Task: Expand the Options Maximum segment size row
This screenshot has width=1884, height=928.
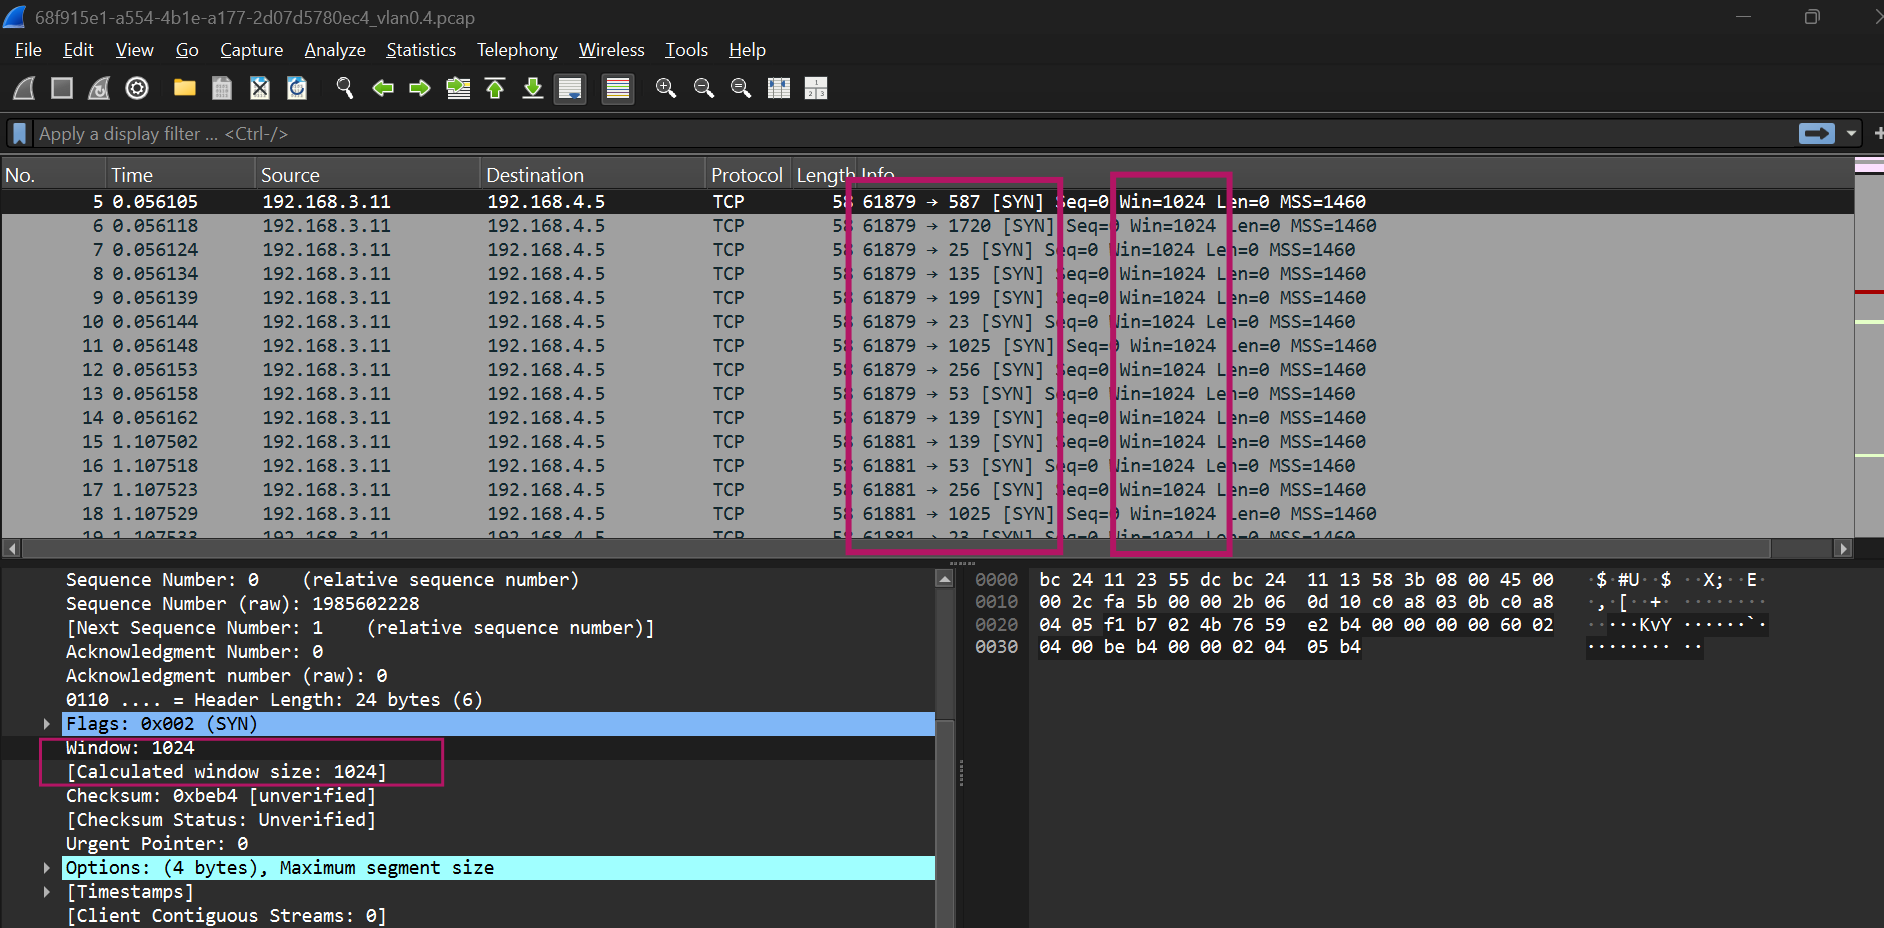Action: tap(47, 868)
